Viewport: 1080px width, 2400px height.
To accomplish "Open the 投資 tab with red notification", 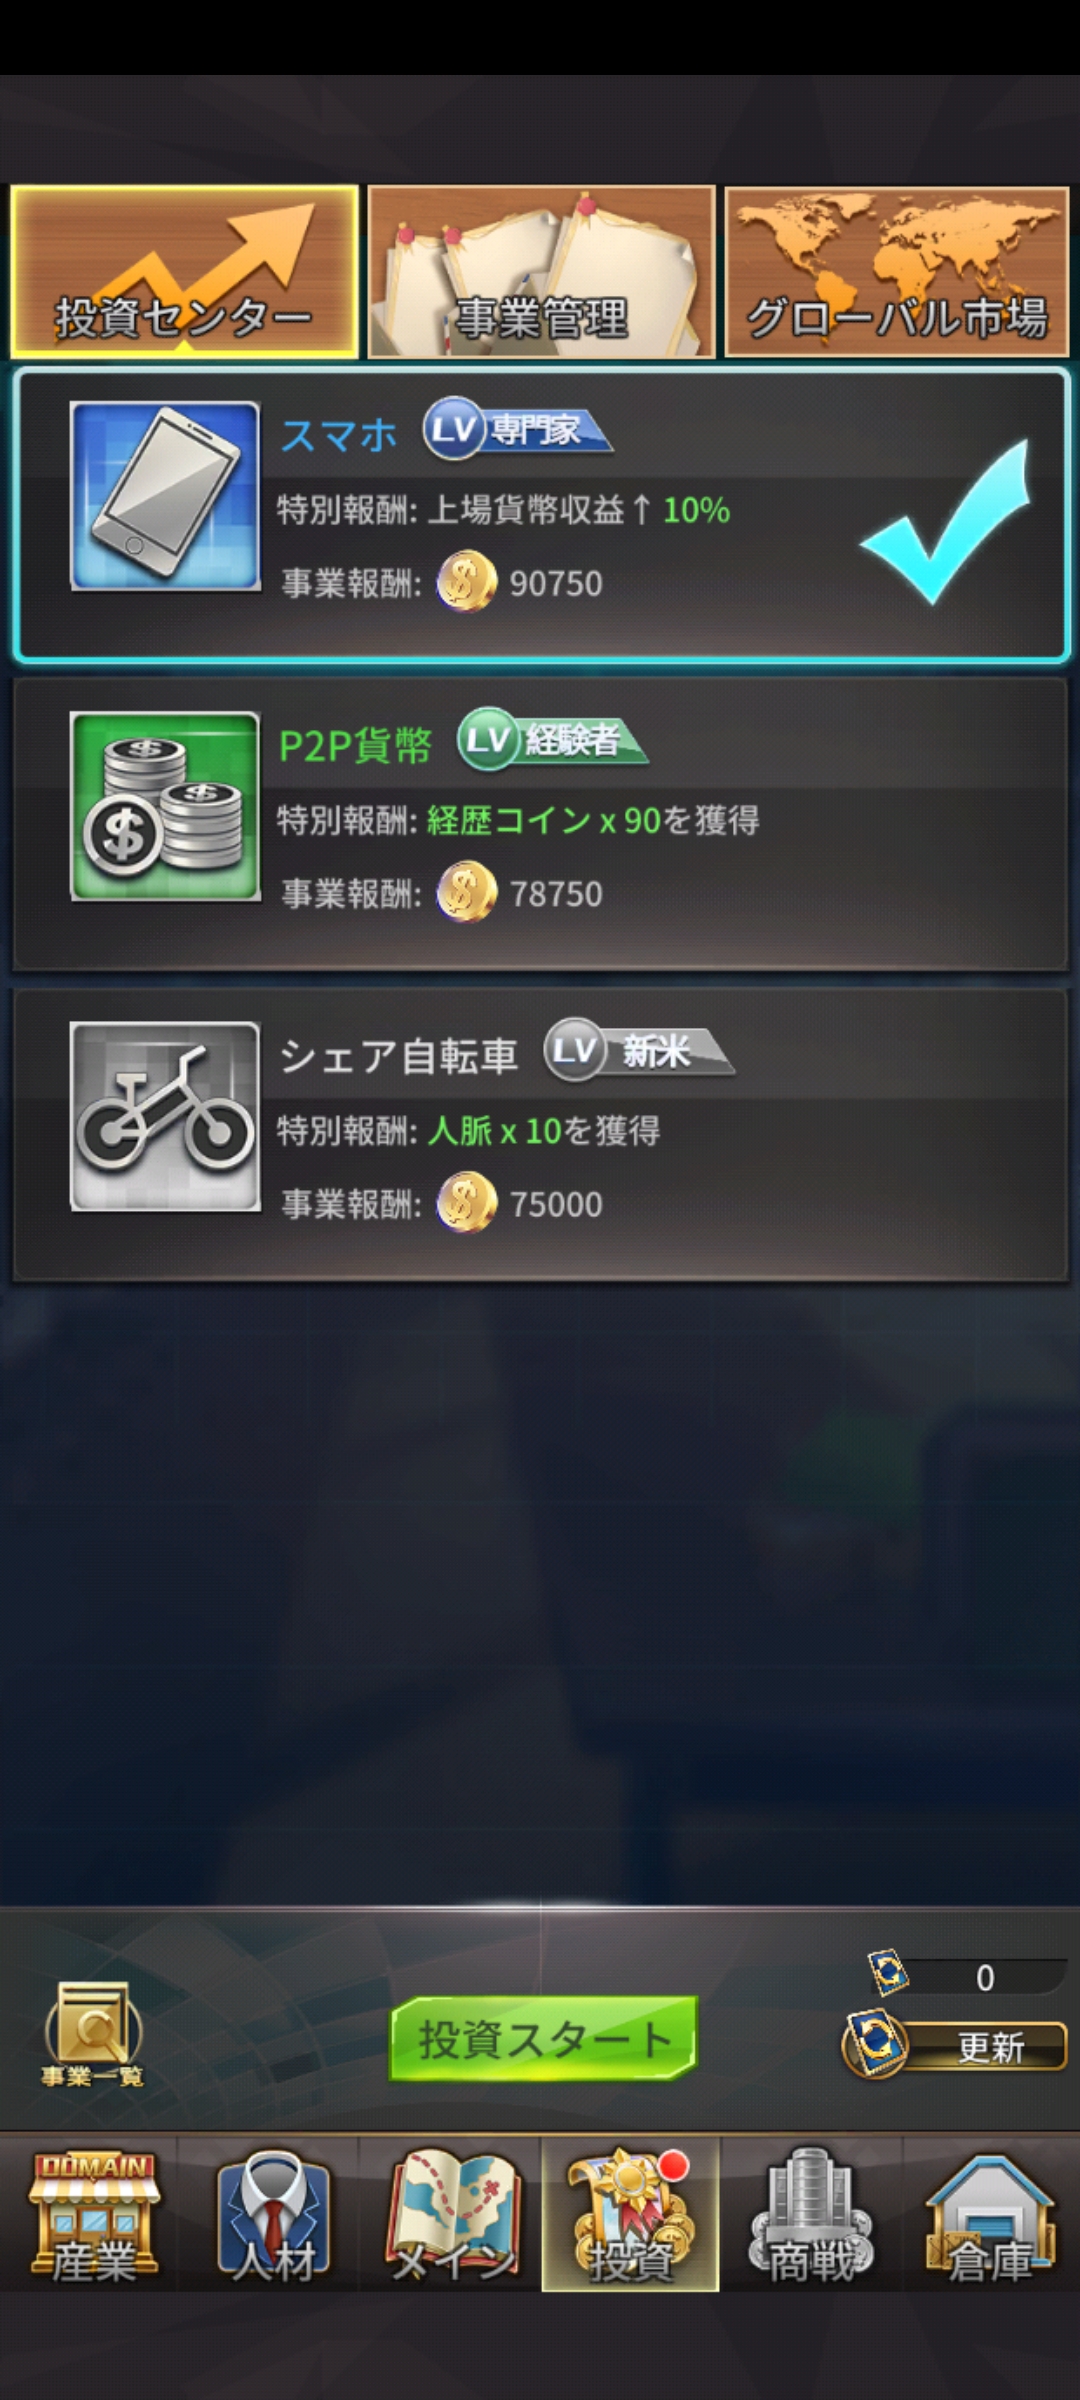I will coord(630,2214).
